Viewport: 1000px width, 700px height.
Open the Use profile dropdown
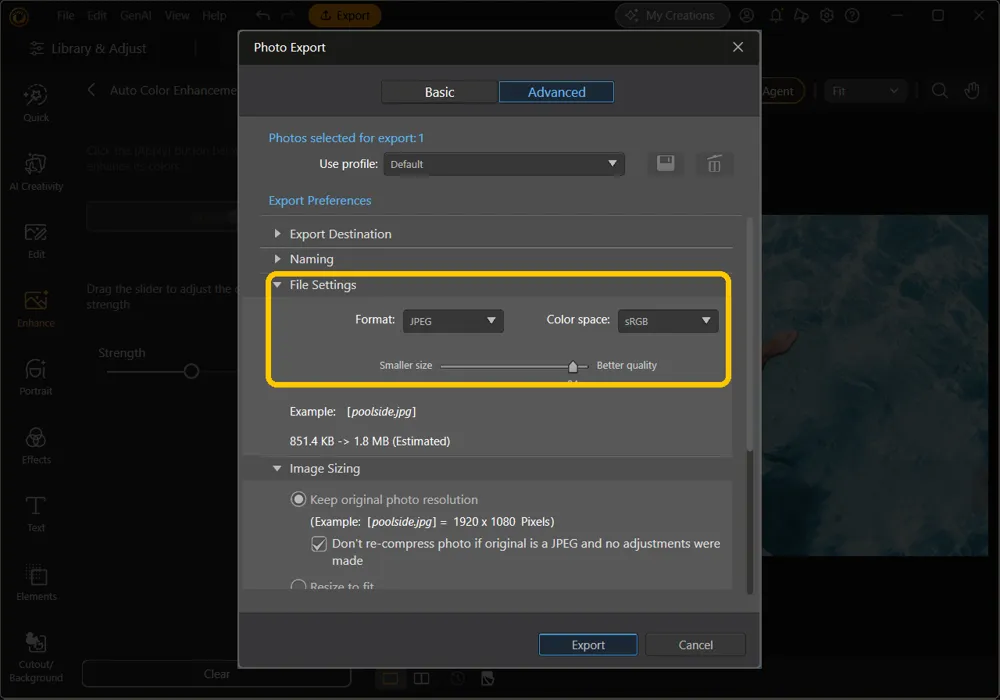[x=504, y=164]
